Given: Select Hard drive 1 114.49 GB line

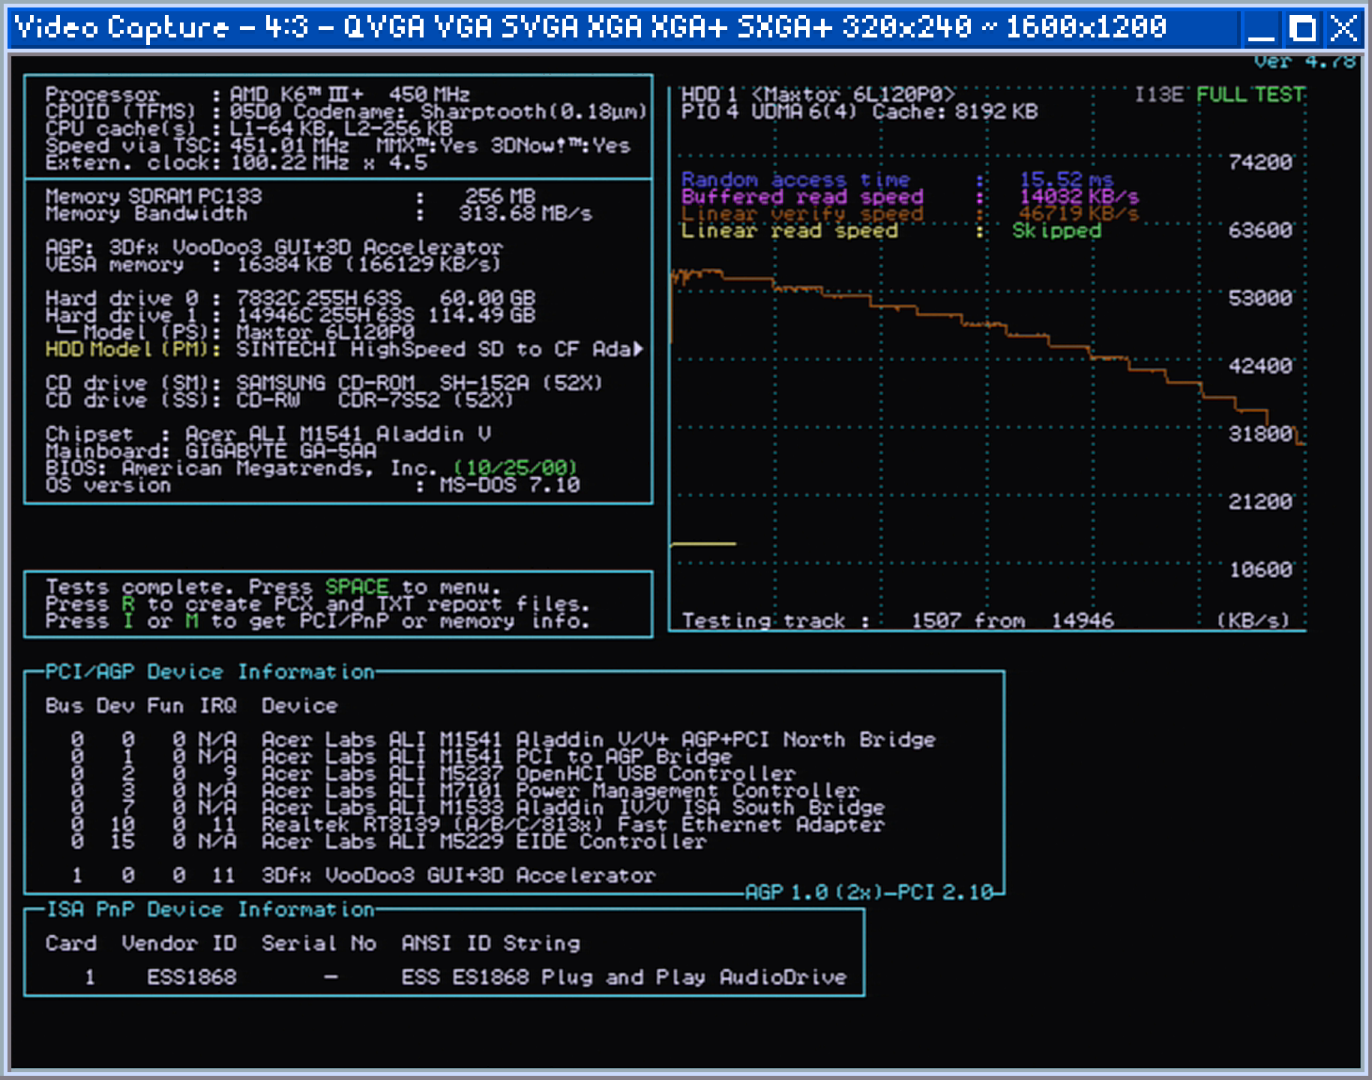Looking at the screenshot, I should (x=290, y=315).
